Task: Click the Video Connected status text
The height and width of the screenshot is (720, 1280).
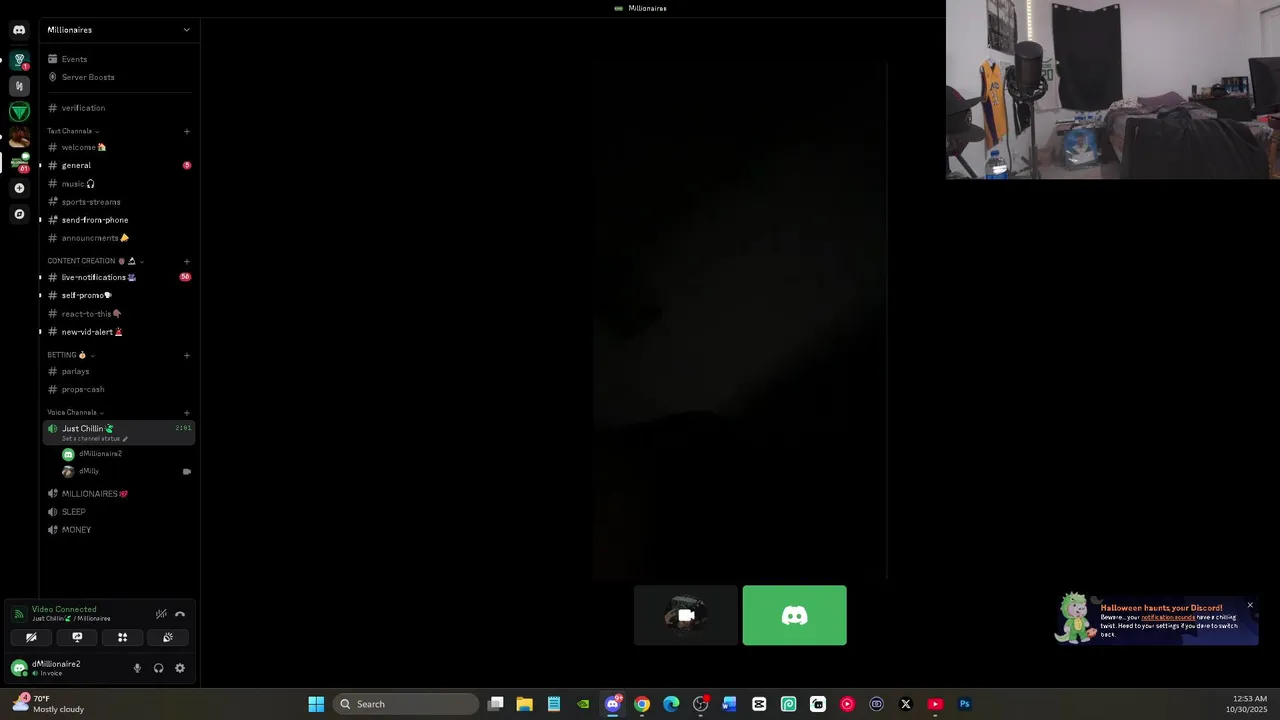Action: pyautogui.click(x=64, y=609)
